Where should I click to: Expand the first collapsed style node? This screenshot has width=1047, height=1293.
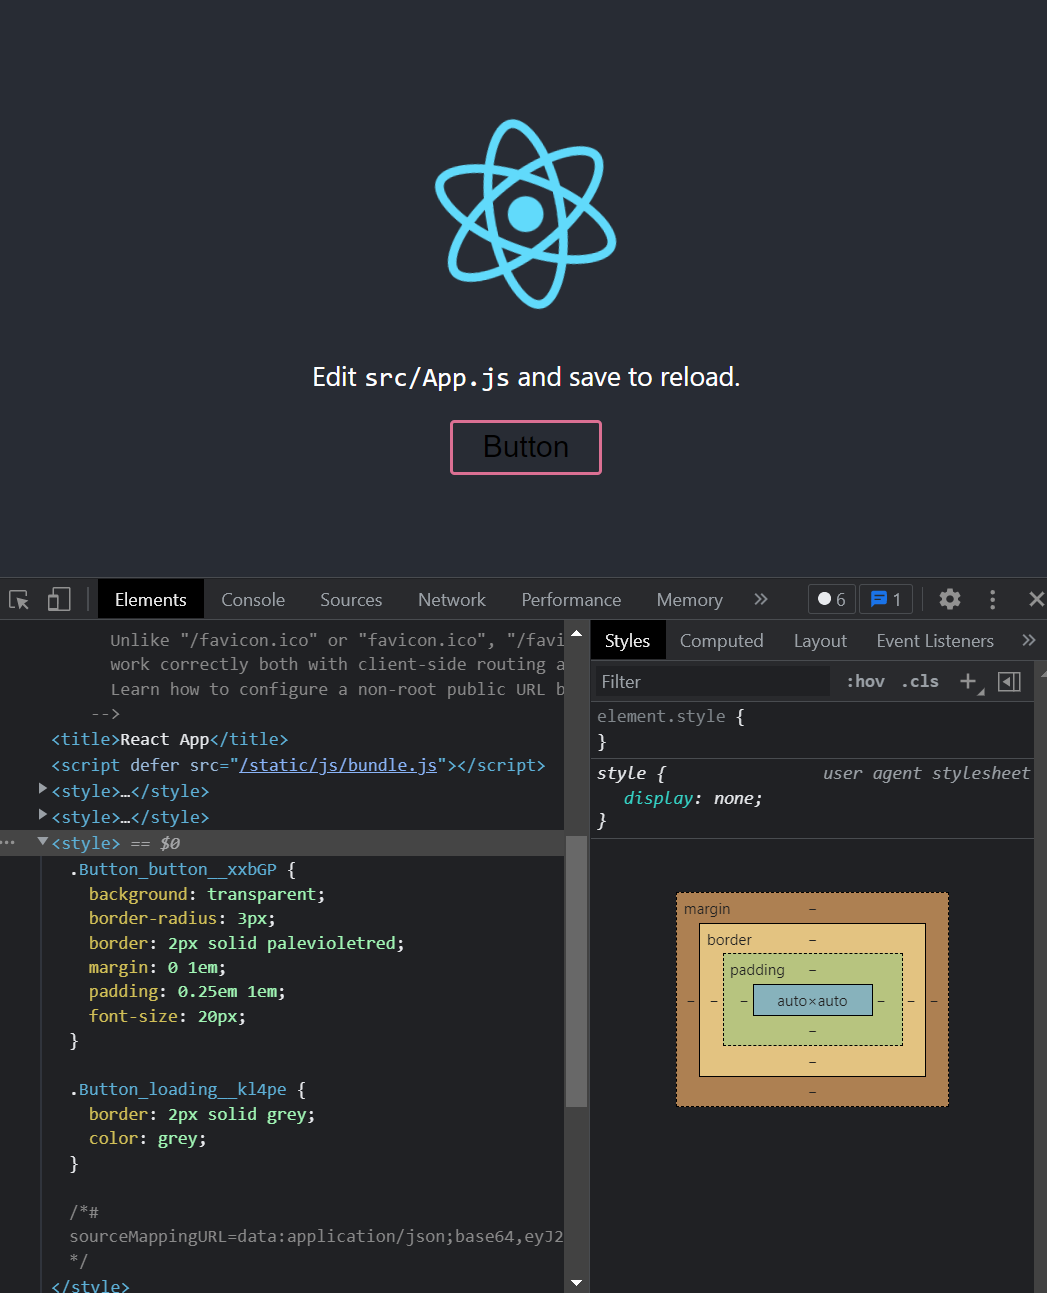click(x=43, y=790)
